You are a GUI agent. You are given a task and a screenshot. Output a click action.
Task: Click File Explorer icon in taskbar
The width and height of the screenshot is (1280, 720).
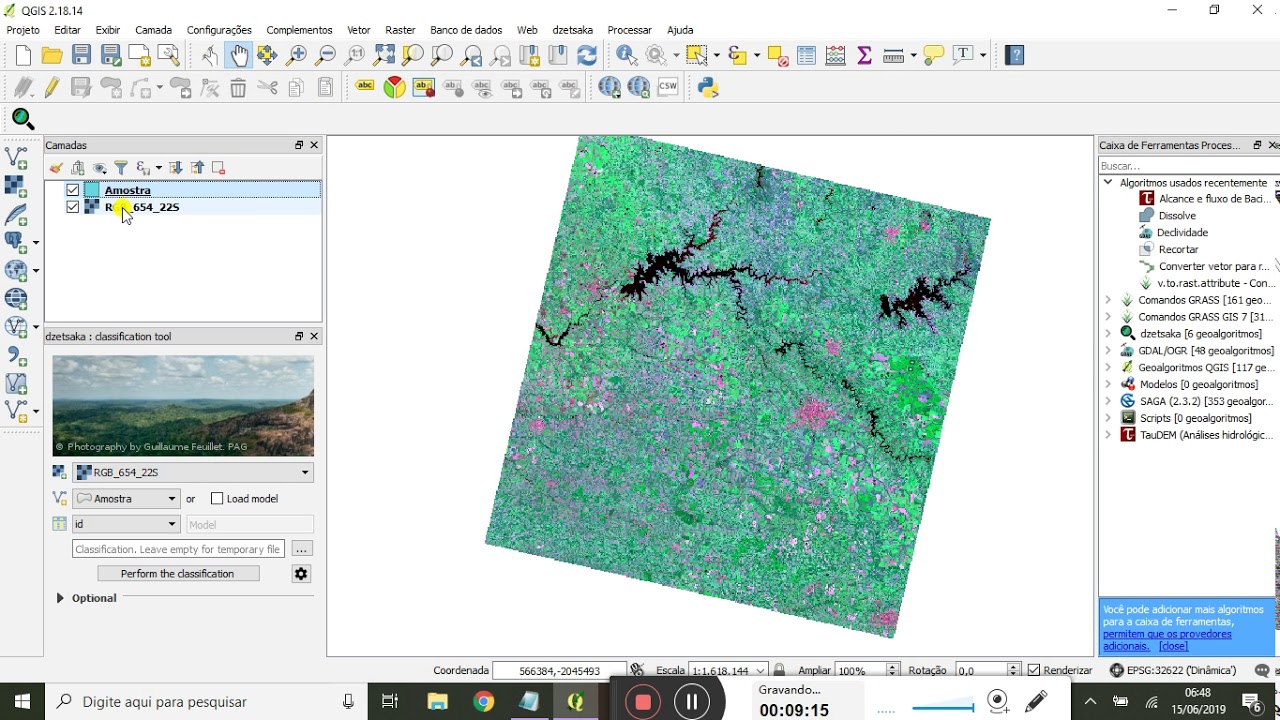437,702
